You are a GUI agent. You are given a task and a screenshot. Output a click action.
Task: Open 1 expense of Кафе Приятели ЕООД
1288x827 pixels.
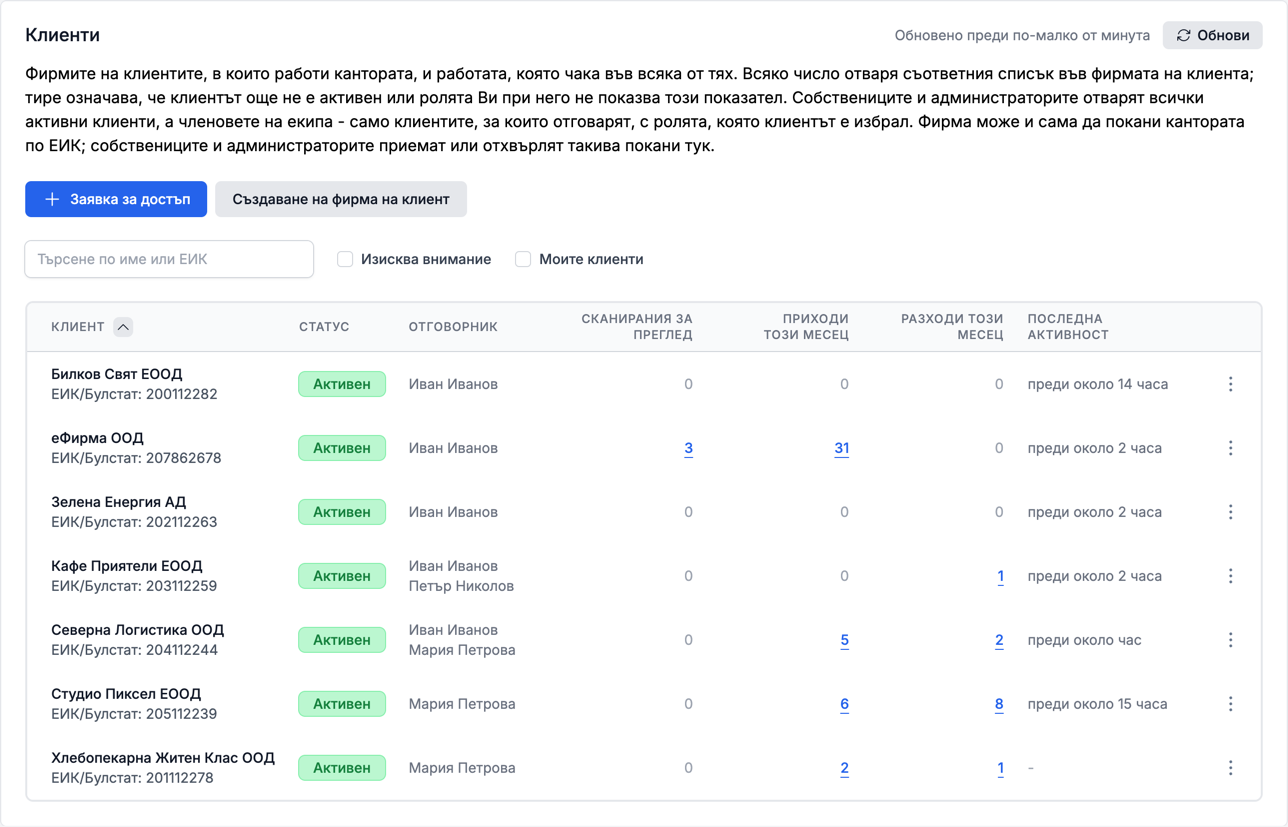1000,576
